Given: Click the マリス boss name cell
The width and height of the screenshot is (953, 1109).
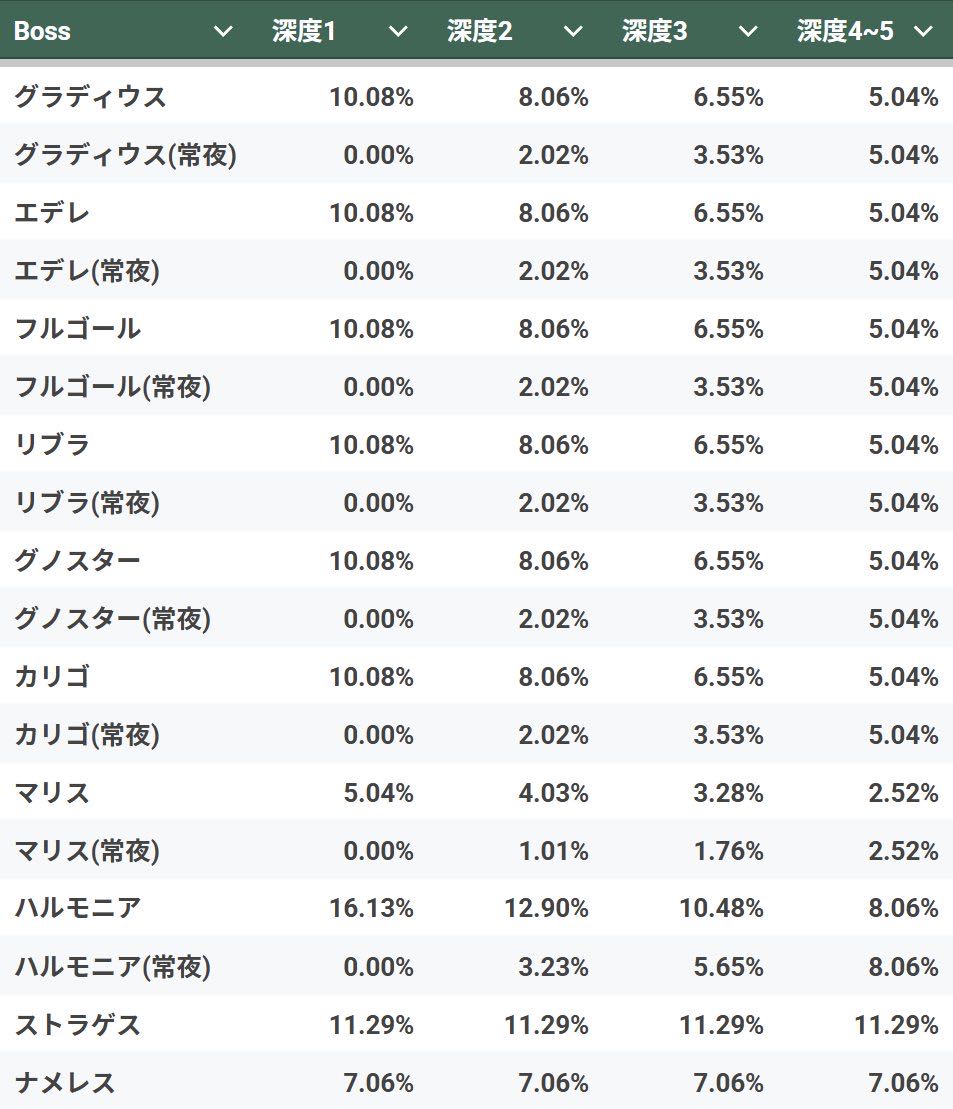Looking at the screenshot, I should coord(52,793).
